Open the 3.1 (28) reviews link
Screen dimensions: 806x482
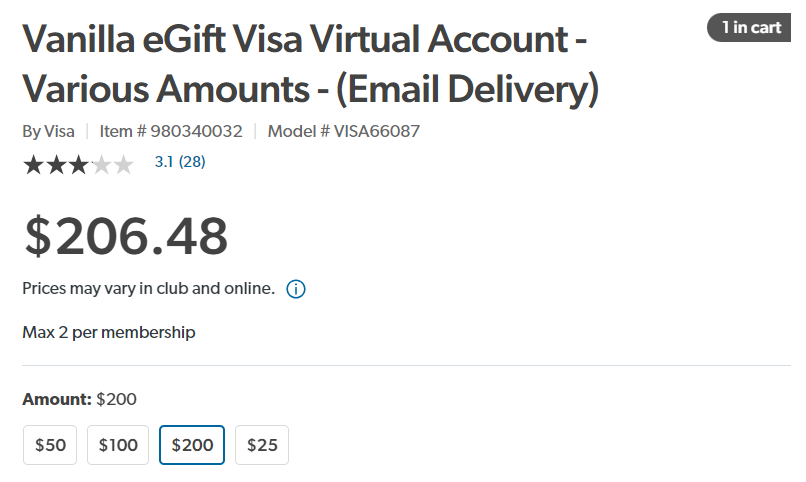[x=180, y=161]
